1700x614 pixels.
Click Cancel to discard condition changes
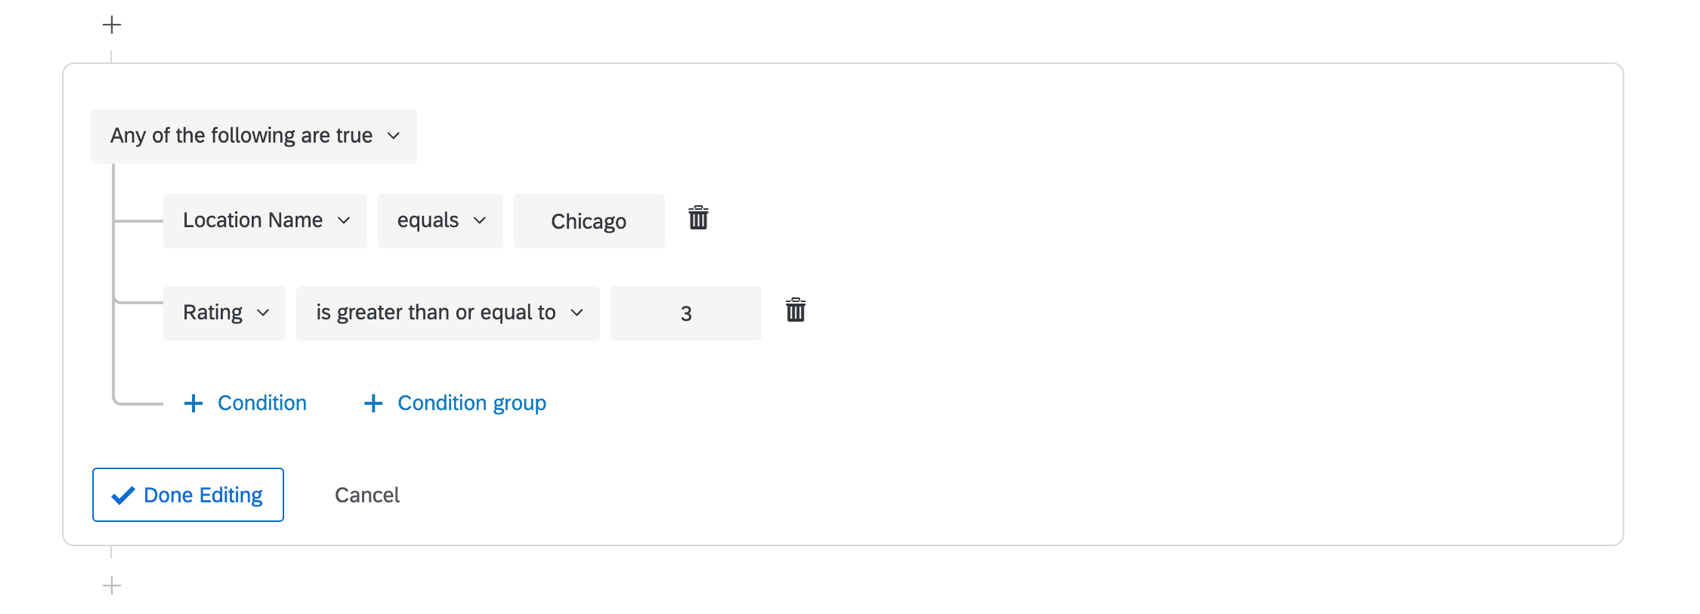click(x=366, y=494)
